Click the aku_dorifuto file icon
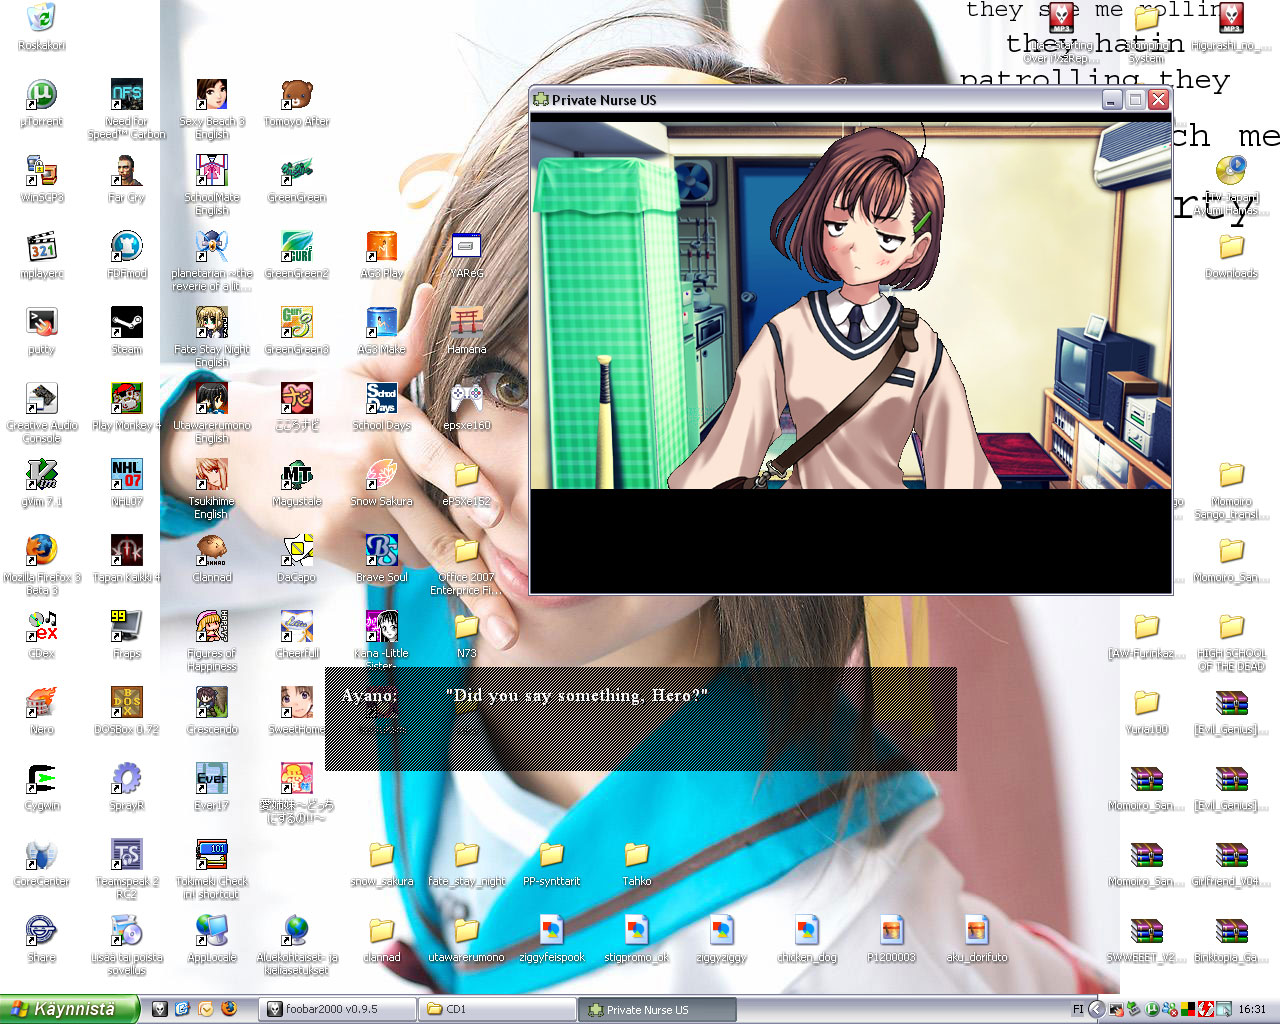The width and height of the screenshot is (1280, 1024). tap(977, 931)
